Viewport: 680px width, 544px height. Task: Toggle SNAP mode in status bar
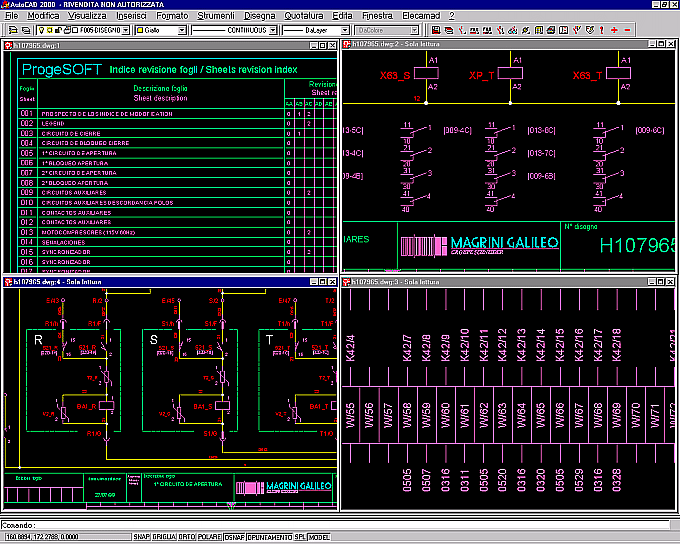pyautogui.click(x=141, y=537)
